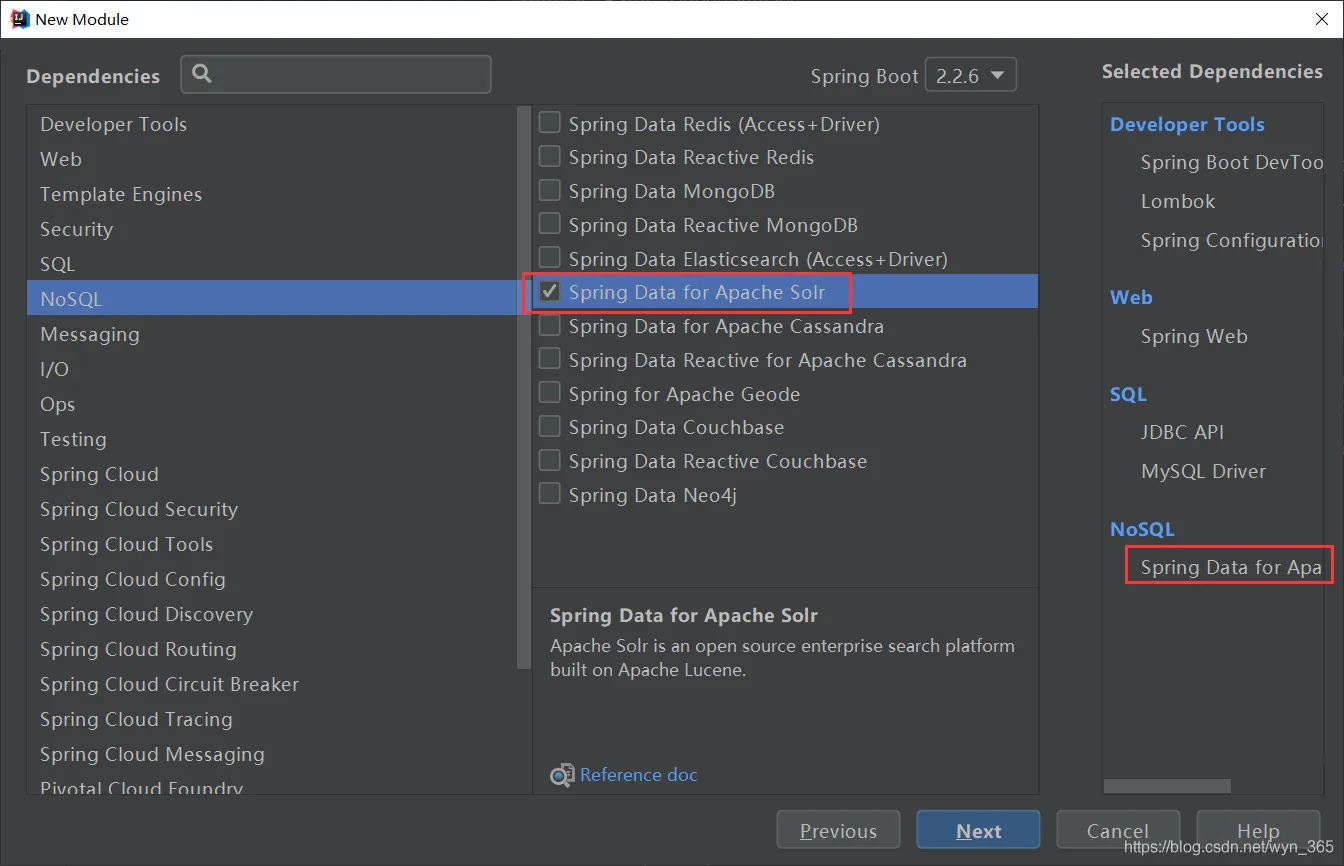Select Spring Web in Selected Dependencies

1194,336
